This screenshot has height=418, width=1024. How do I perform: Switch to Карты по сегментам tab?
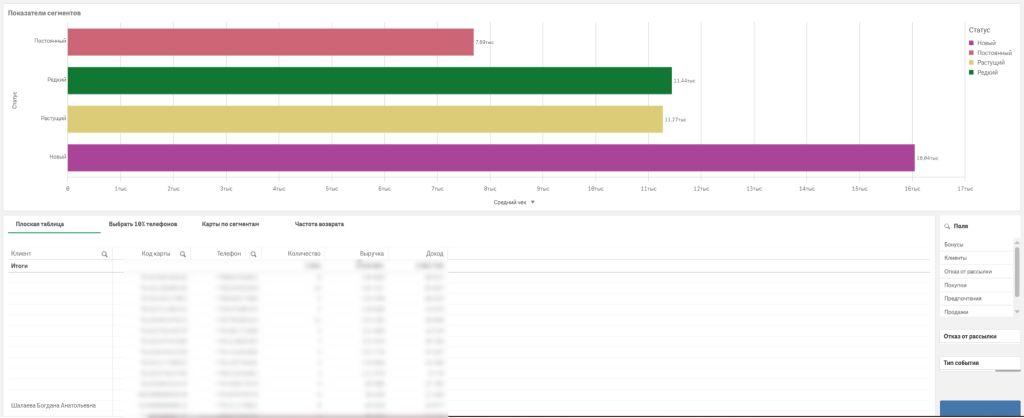point(230,224)
